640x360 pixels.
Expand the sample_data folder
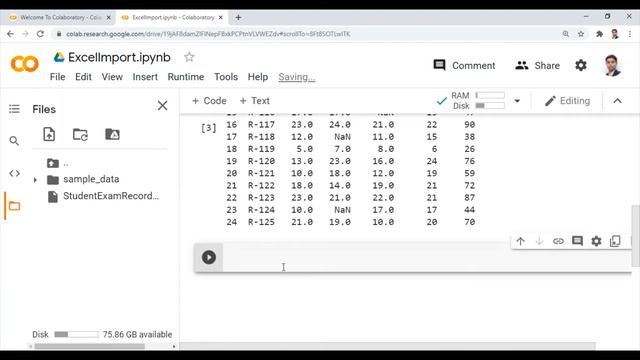[35, 180]
